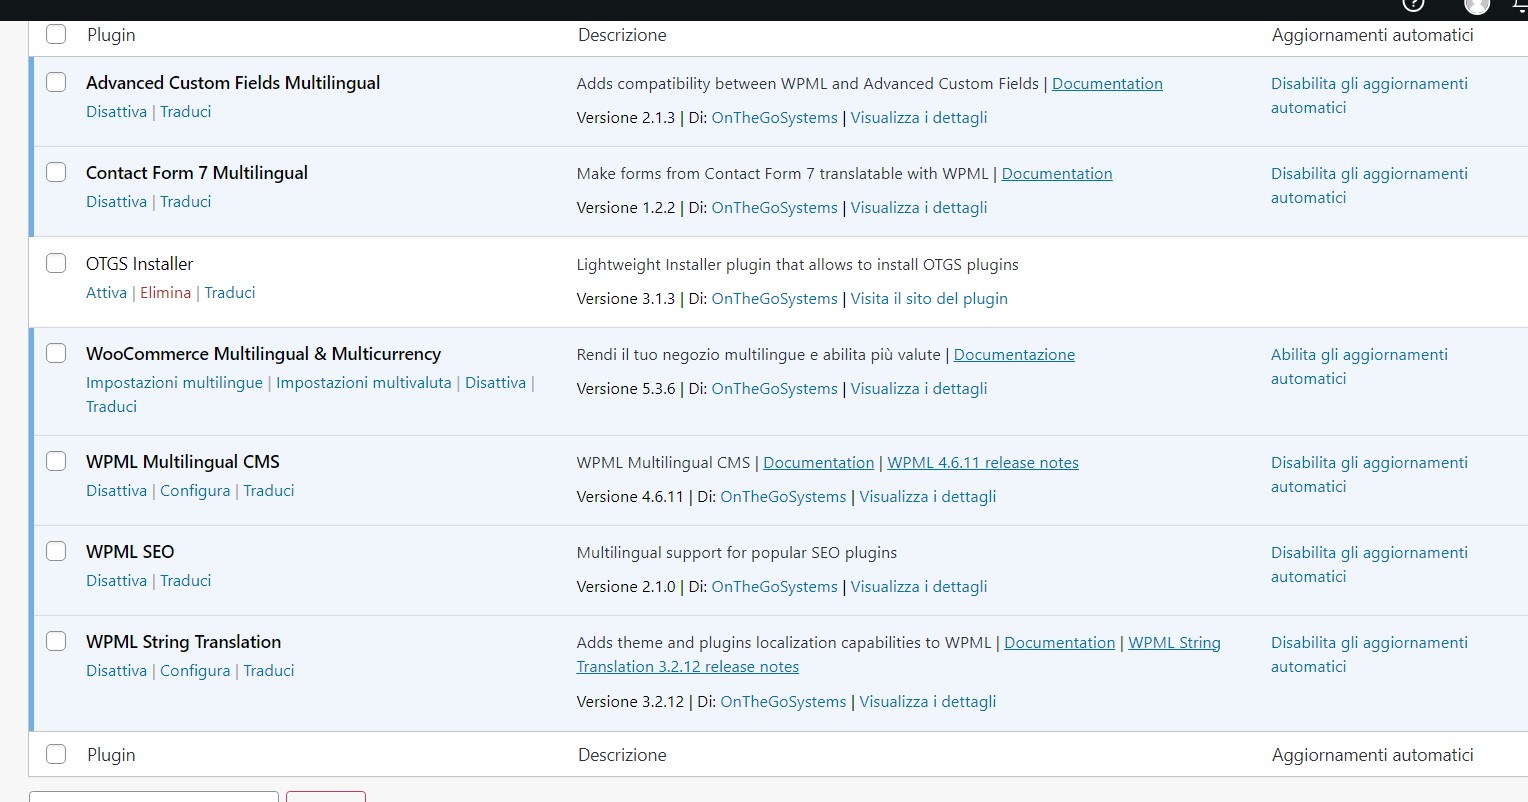Click Traduci under OTGS Installer
Screen dimensions: 1528x802
[230, 292]
